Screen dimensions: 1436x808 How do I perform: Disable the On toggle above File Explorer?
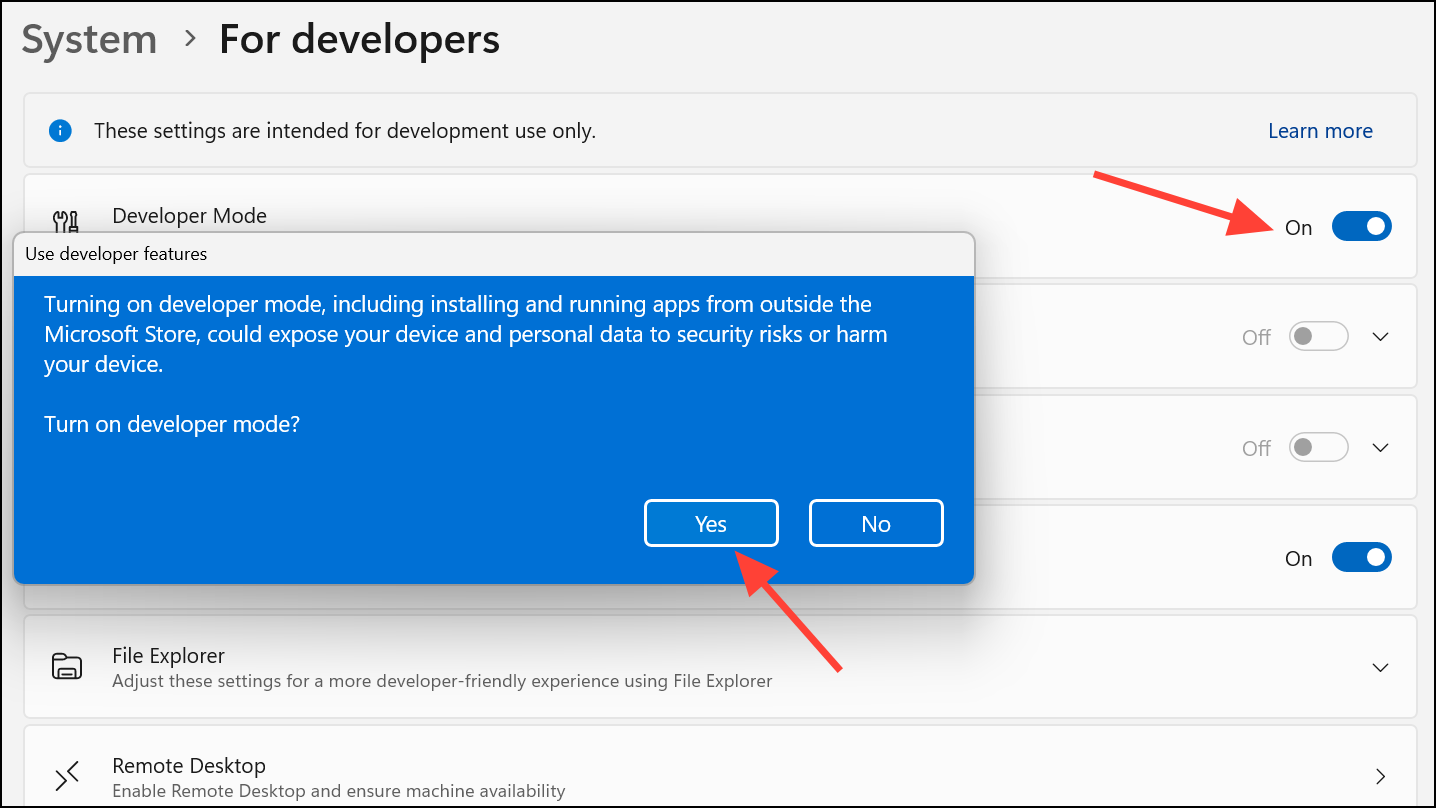(1361, 557)
